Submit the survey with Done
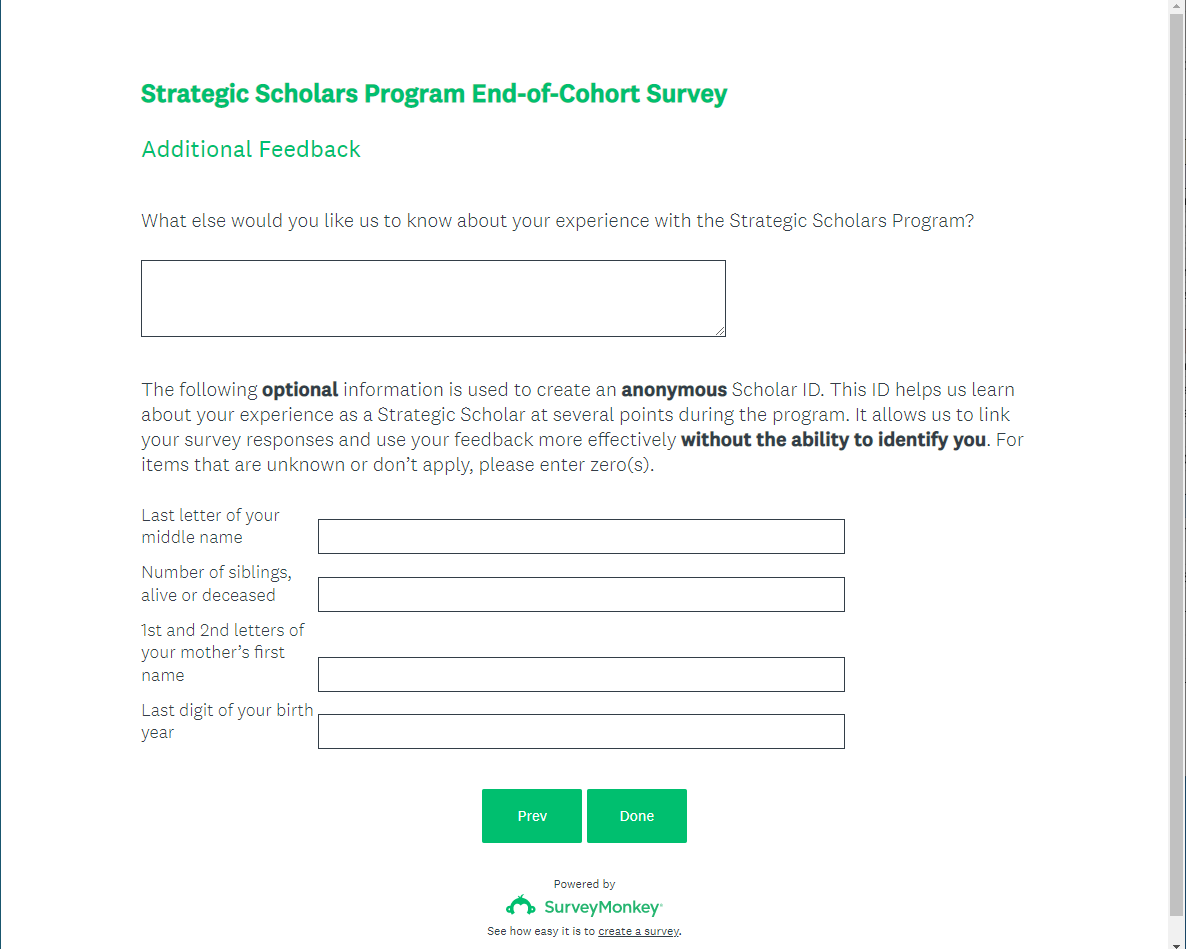Screen dimensions: 1186x949 point(636,816)
